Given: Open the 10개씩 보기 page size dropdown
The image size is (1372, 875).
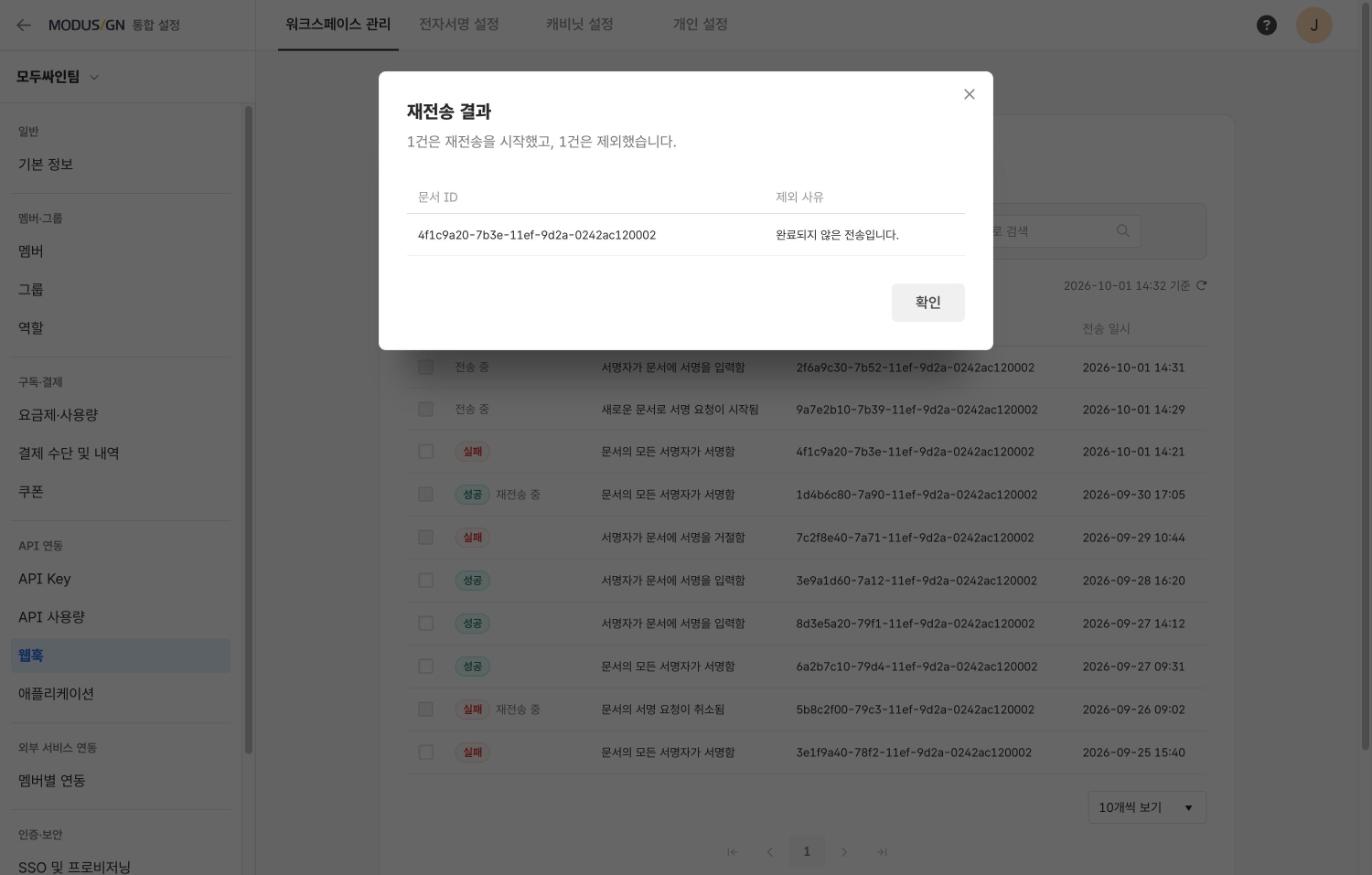Looking at the screenshot, I should coord(1147,807).
